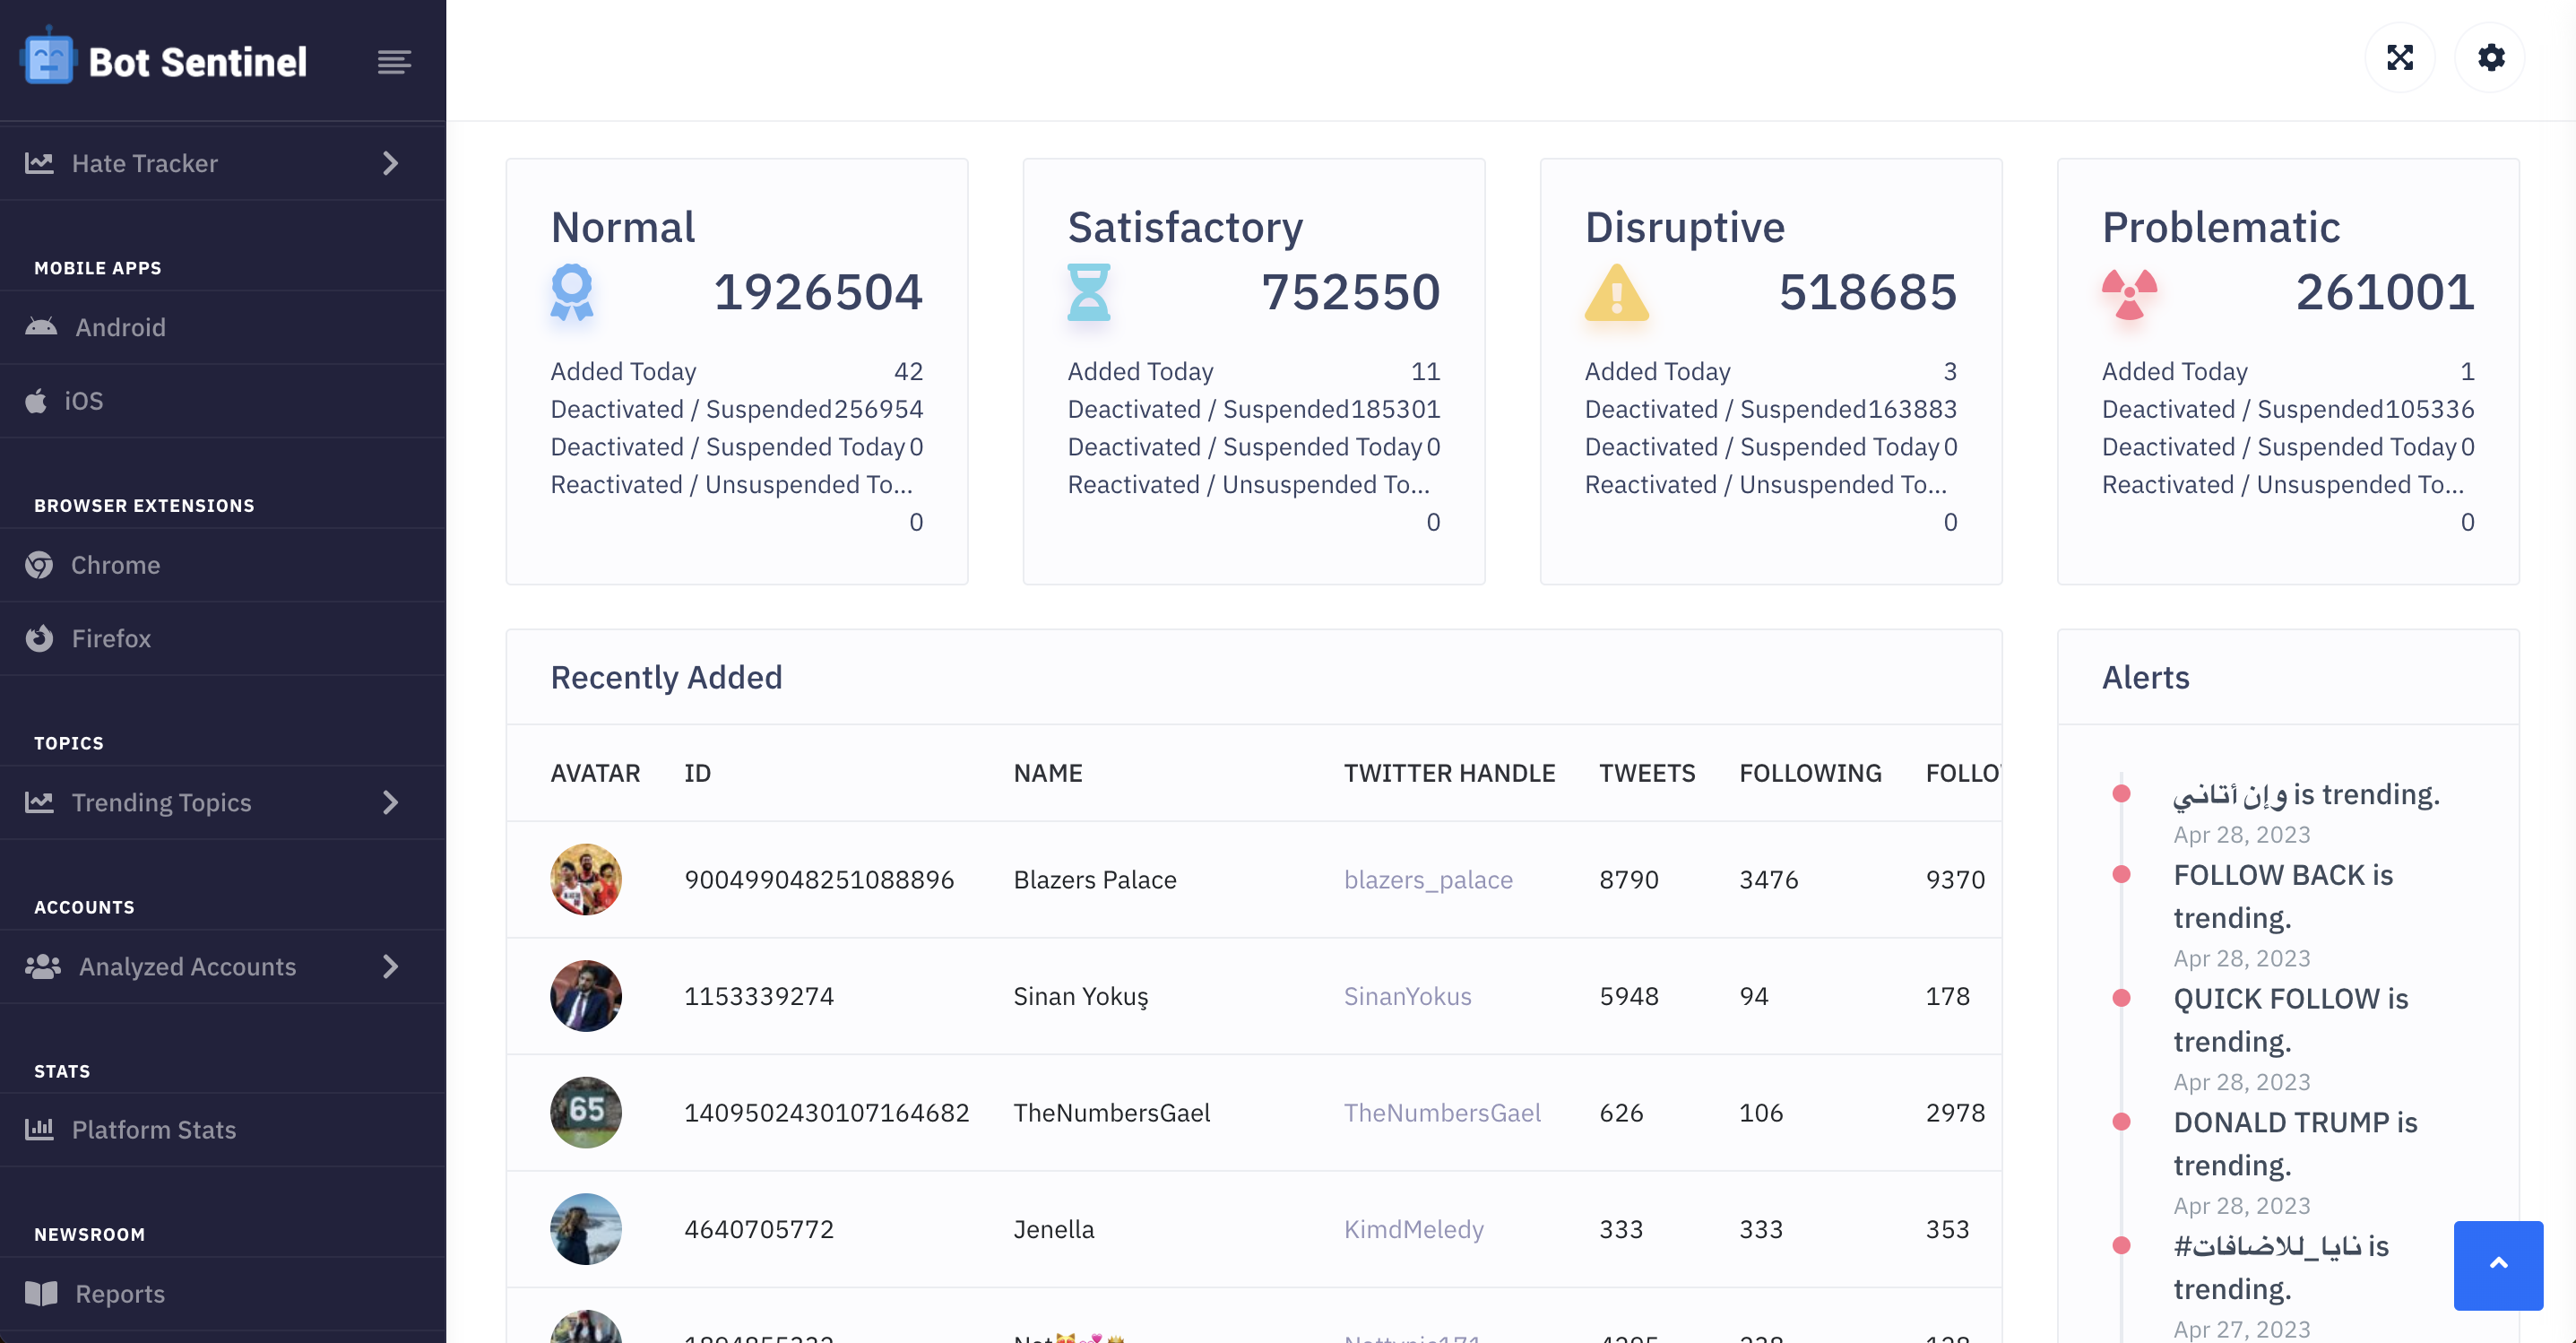Click the Jenella avatar image
This screenshot has height=1343, width=2576.
tap(586, 1229)
